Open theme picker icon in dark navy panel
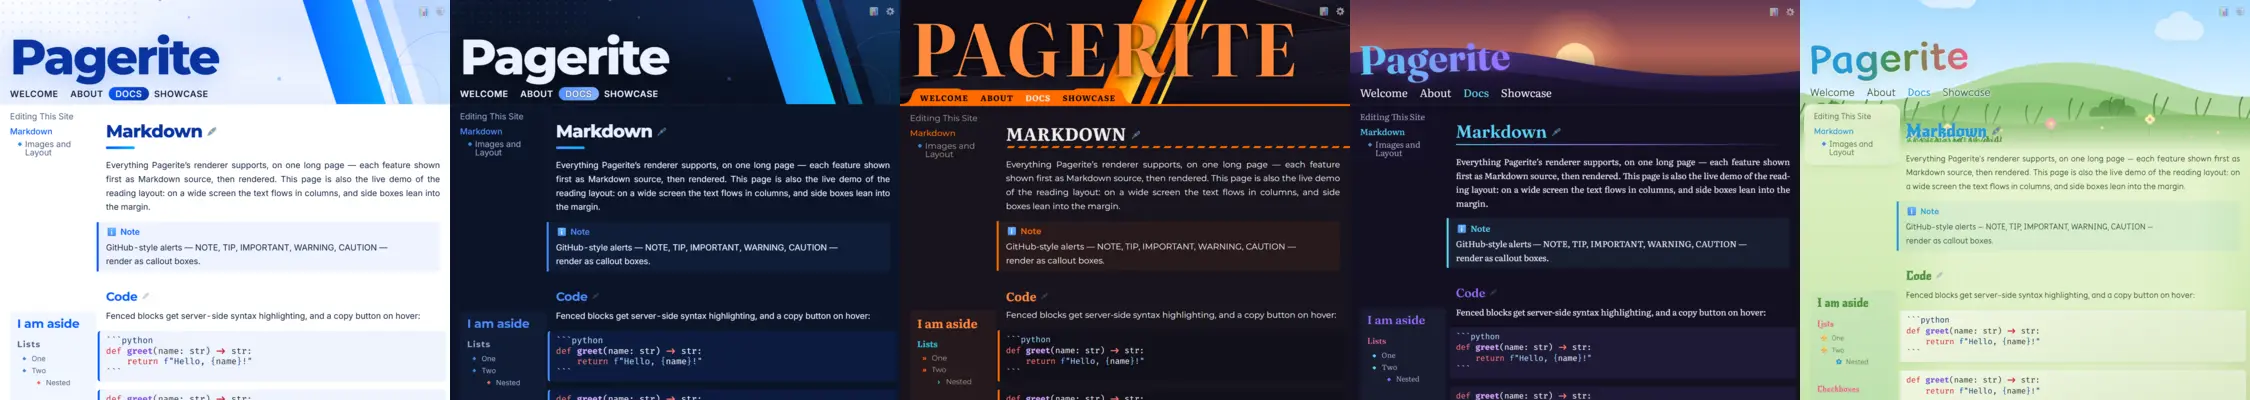 click(874, 12)
